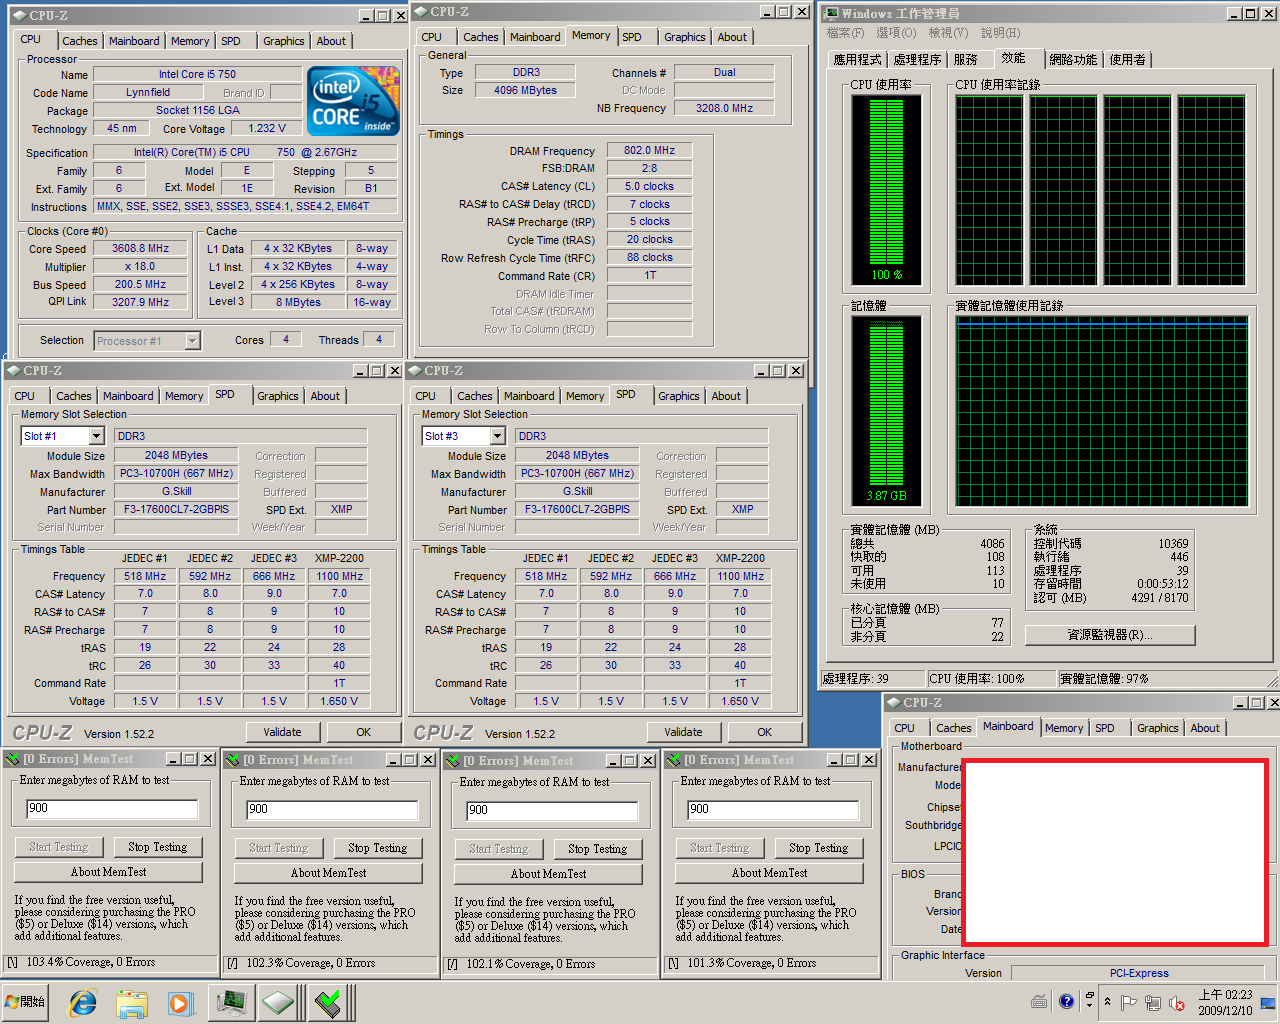Select NB Frequency value 3208.0 MHz
The height and width of the screenshot is (1024, 1280).
724,108
